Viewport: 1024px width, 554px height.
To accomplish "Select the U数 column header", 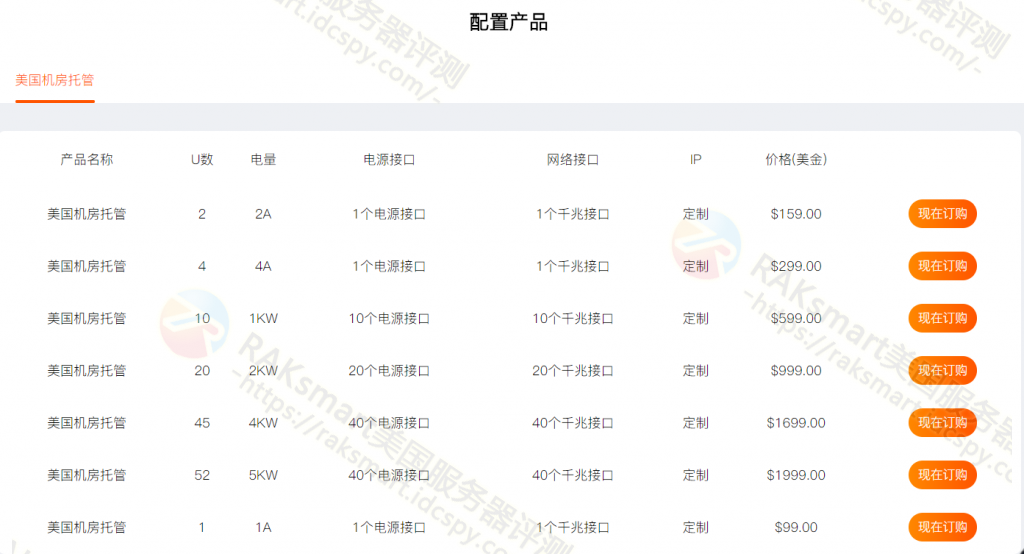I will click(202, 159).
